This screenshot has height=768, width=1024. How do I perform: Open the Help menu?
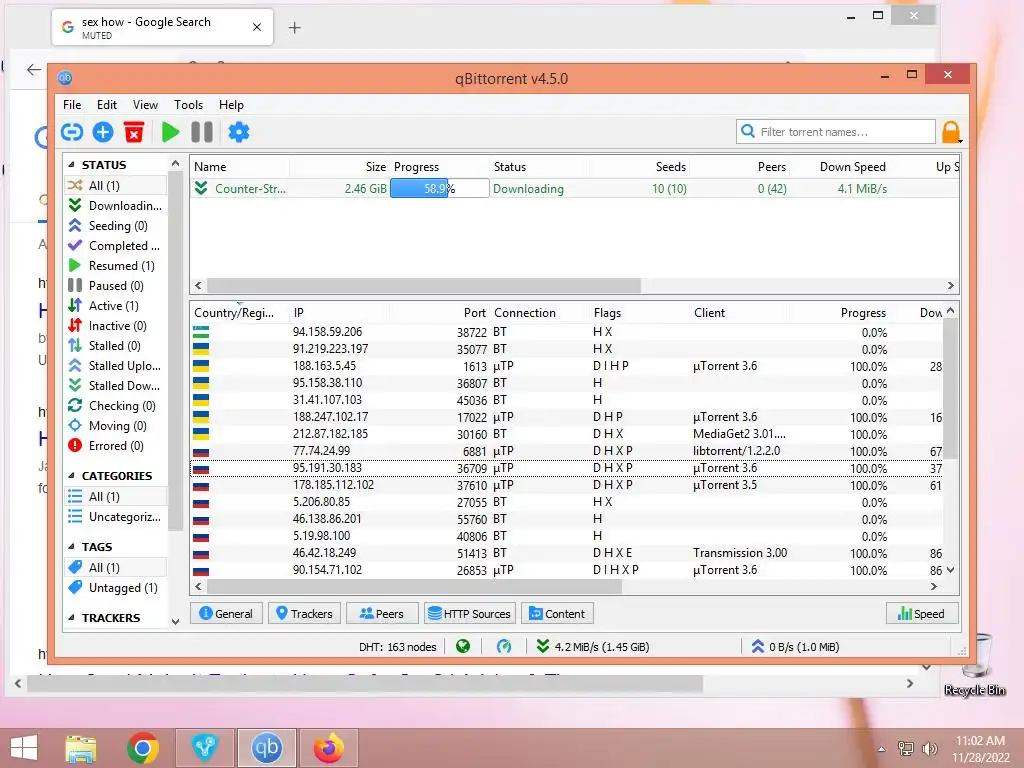point(231,104)
